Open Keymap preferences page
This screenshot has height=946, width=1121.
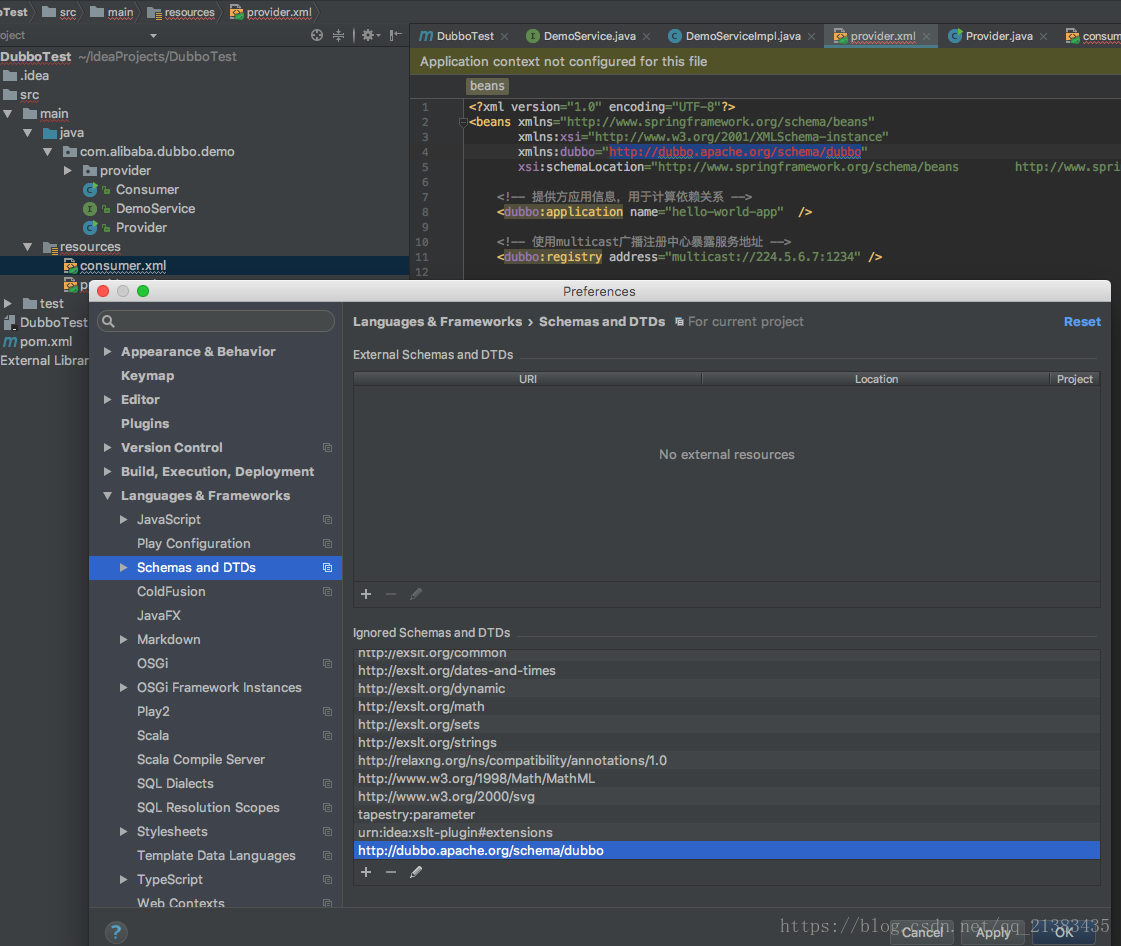click(x=147, y=375)
